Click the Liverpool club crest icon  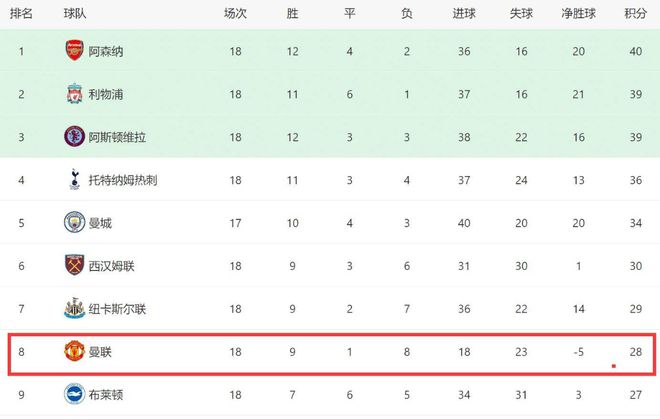pyautogui.click(x=75, y=93)
